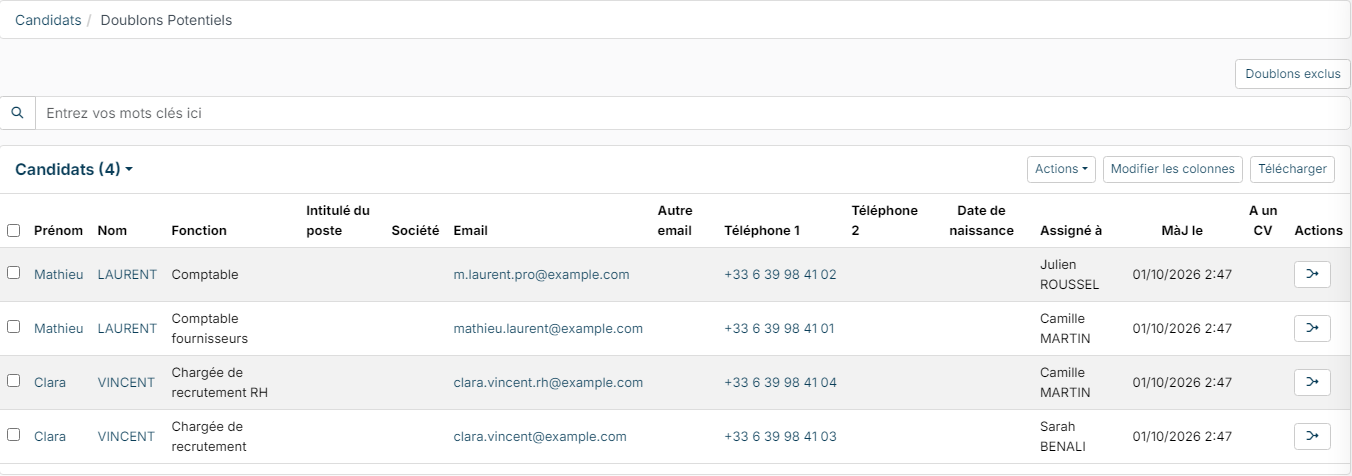This screenshot has width=1352, height=476.
Task: Click Julien ROUSSEL assignee cell
Action: pyautogui.click(x=1069, y=274)
